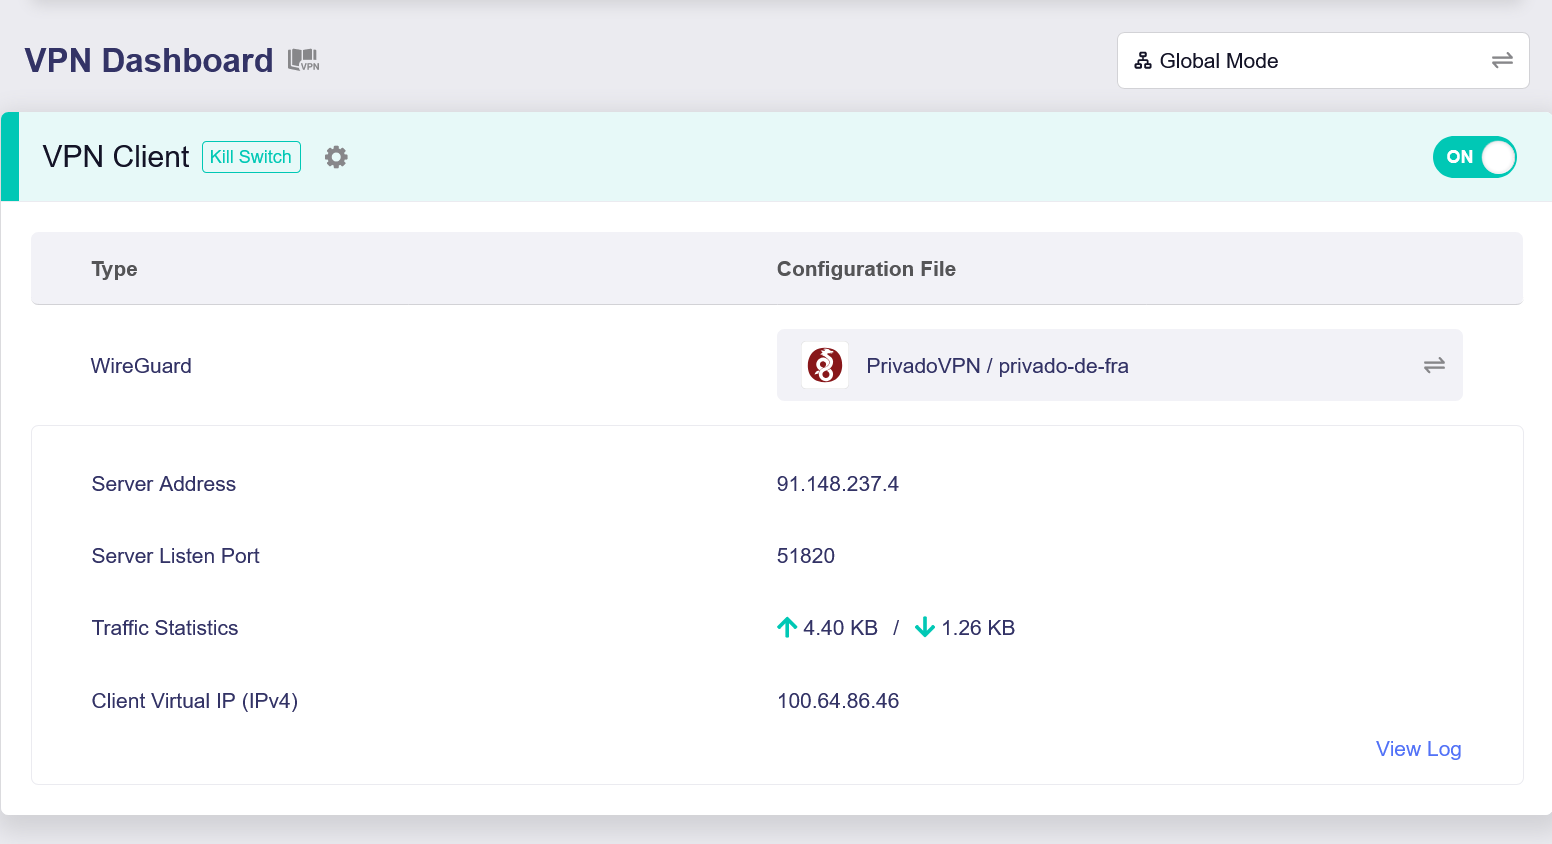The width and height of the screenshot is (1552, 844).
Task: Click the green upload arrow icon
Action: 787,628
